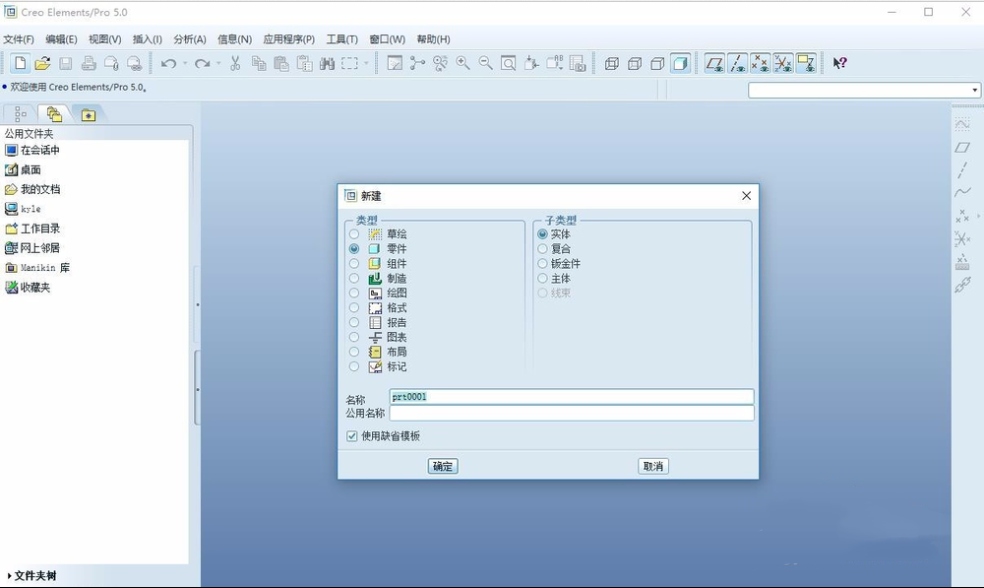Choose the 复合 subtype radio button
Viewport: 984px width, 588px height.
click(542, 249)
